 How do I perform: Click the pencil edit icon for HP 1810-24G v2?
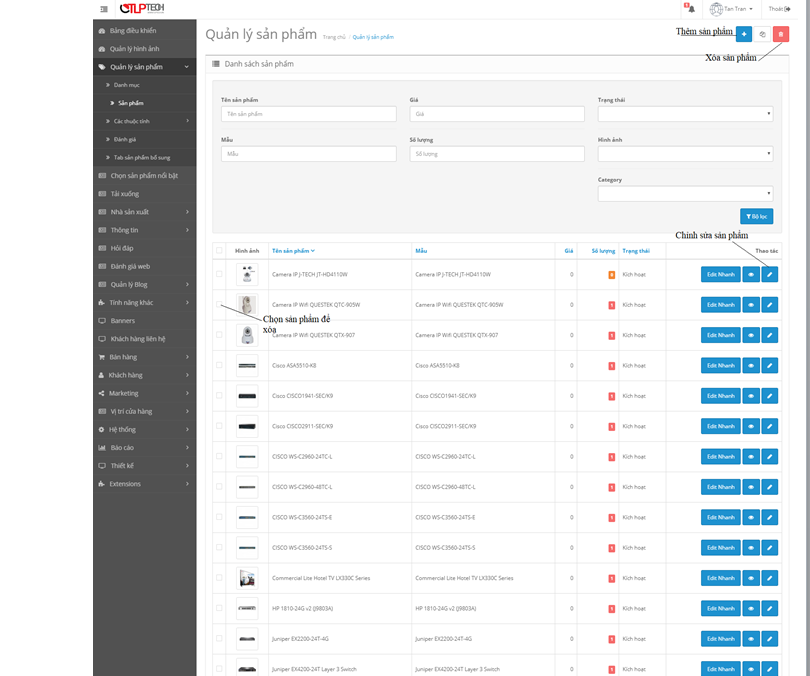(x=770, y=608)
